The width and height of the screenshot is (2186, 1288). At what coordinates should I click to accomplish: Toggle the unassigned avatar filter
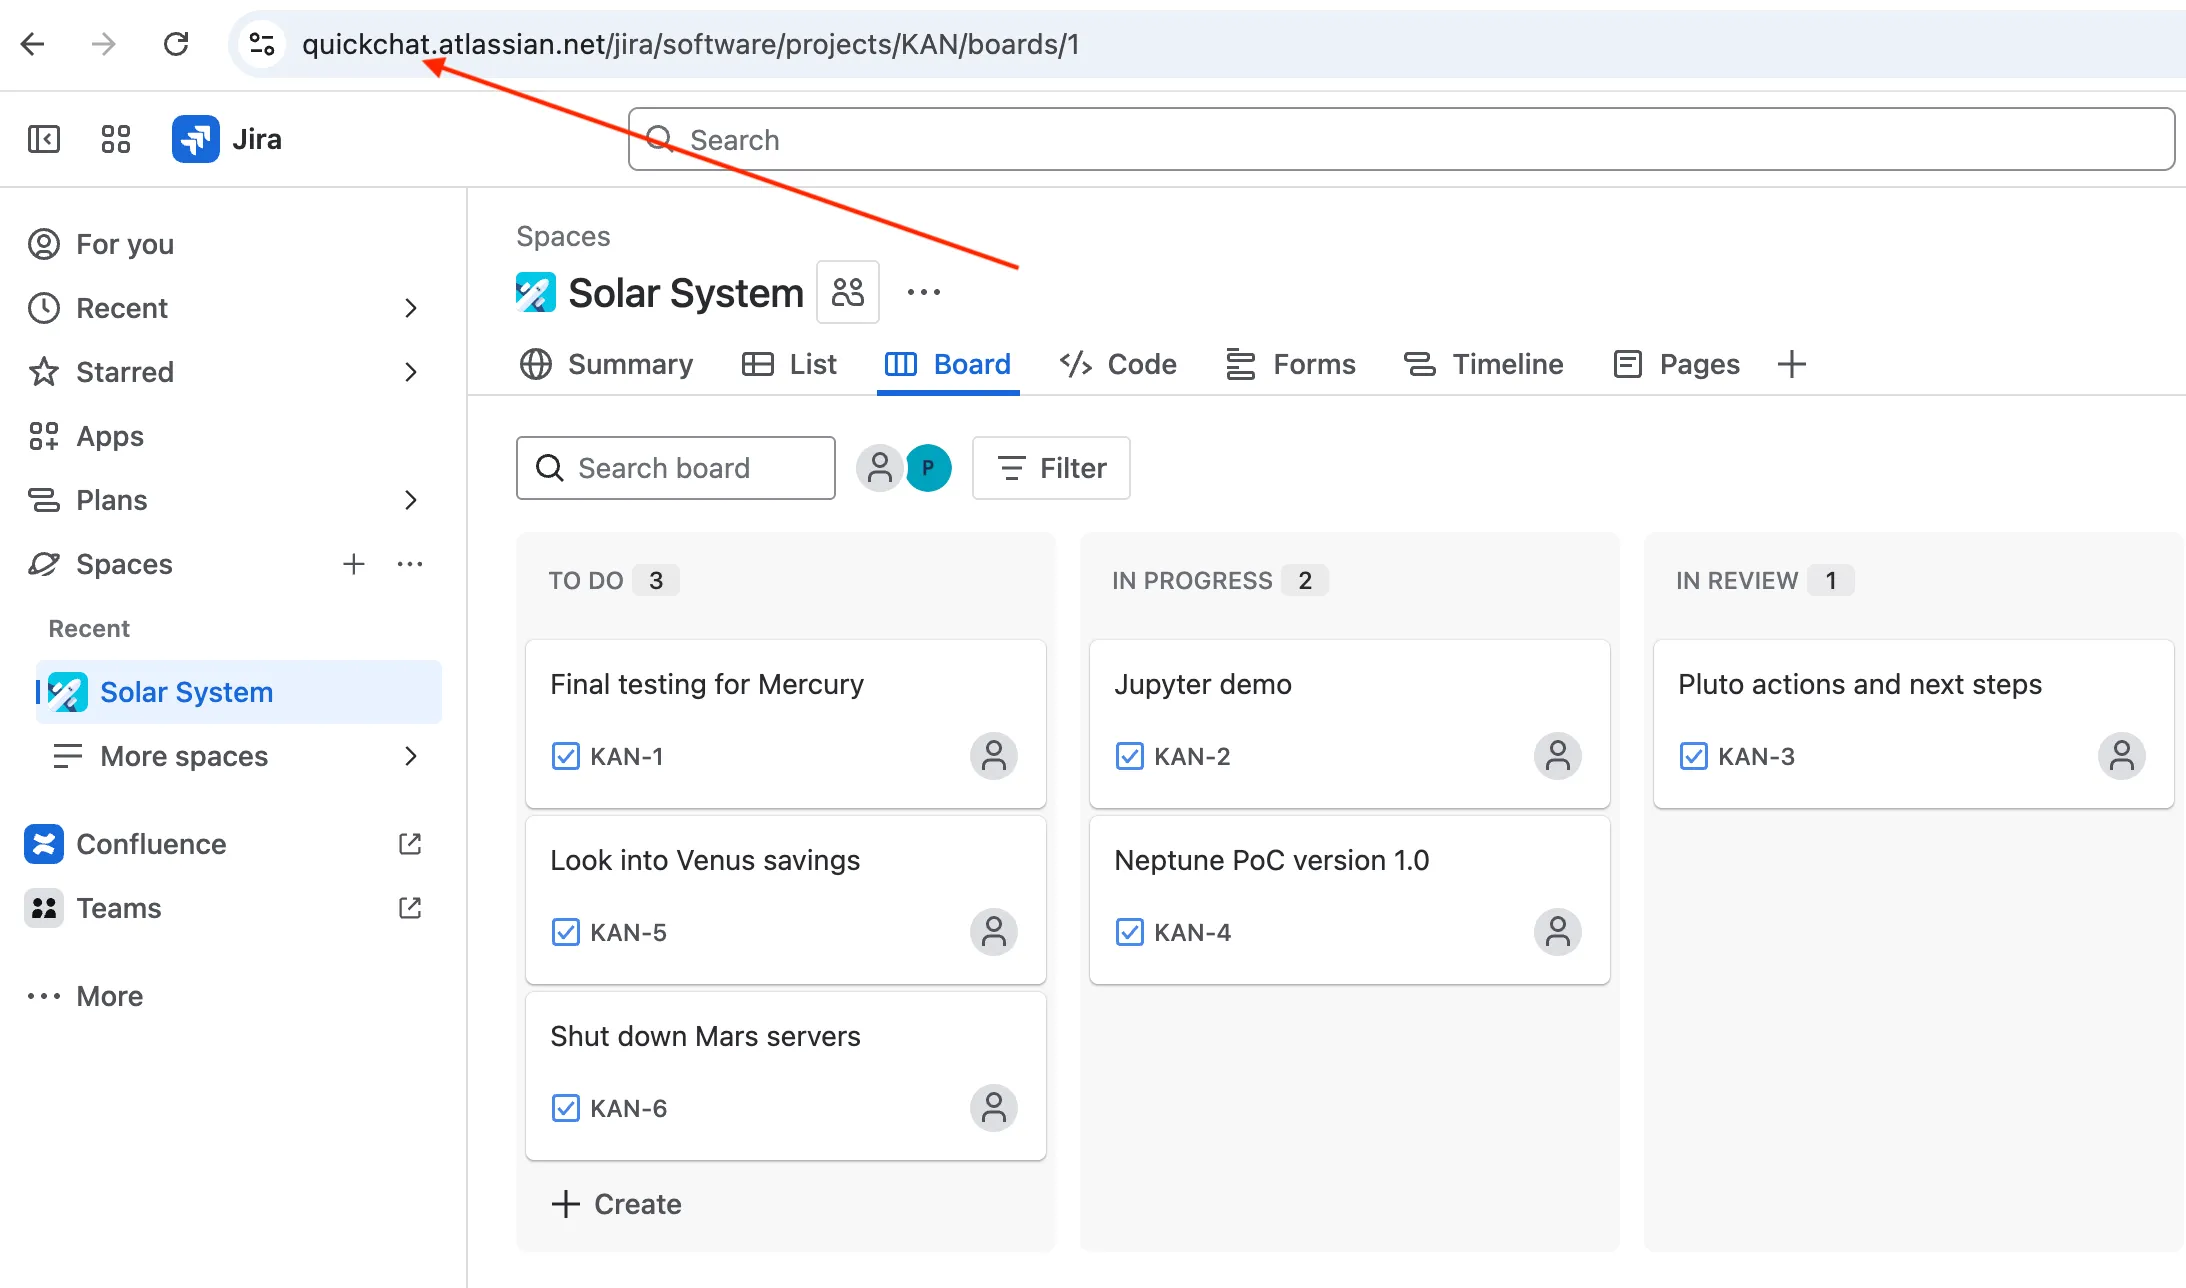880,468
